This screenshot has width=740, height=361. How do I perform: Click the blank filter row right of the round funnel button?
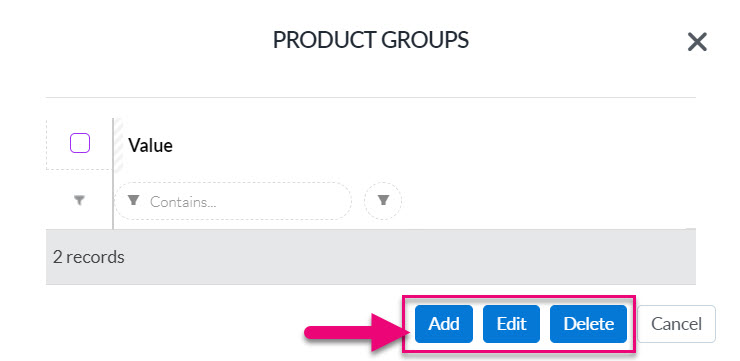[x=548, y=201]
